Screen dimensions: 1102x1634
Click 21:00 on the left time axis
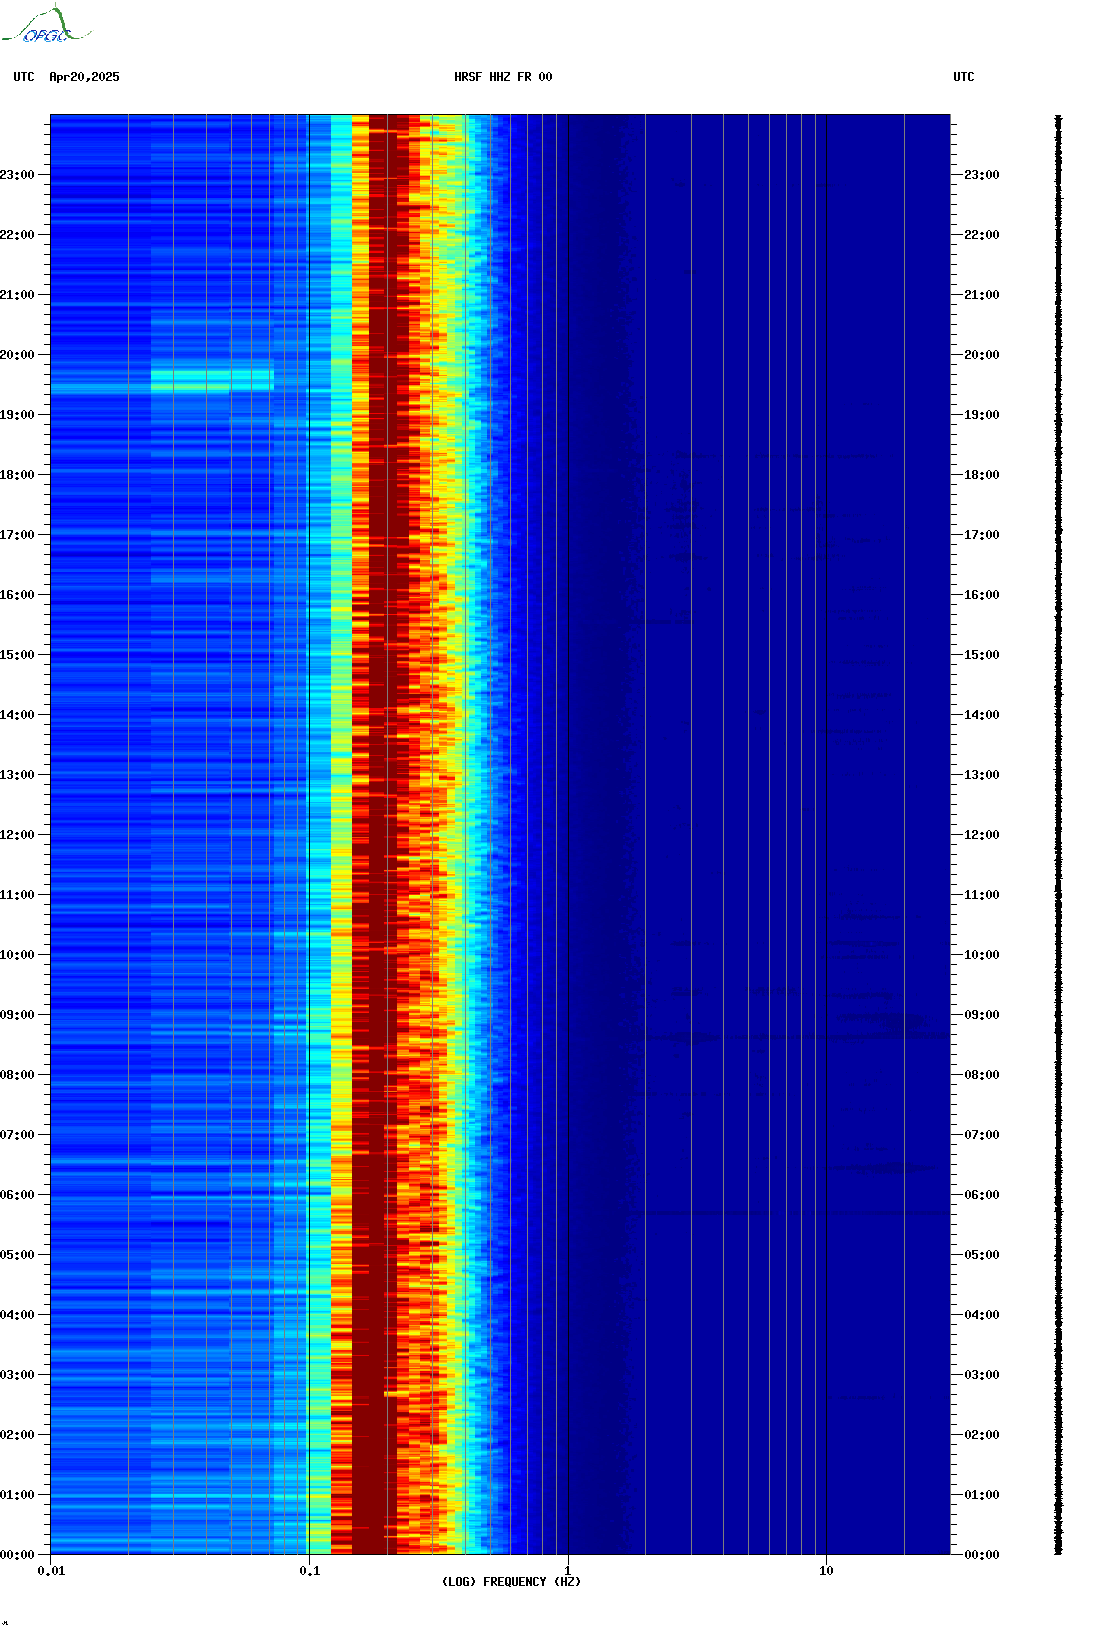coord(17,295)
